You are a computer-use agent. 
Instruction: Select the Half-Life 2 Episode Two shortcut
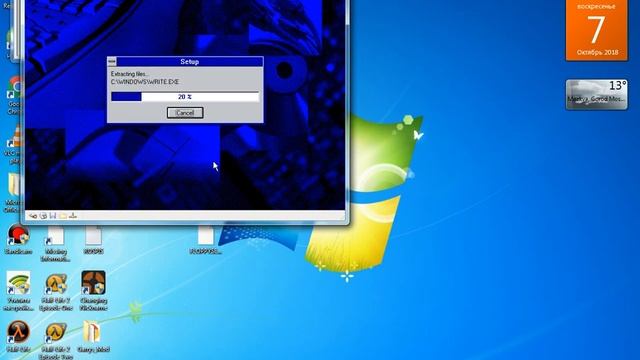point(56,340)
